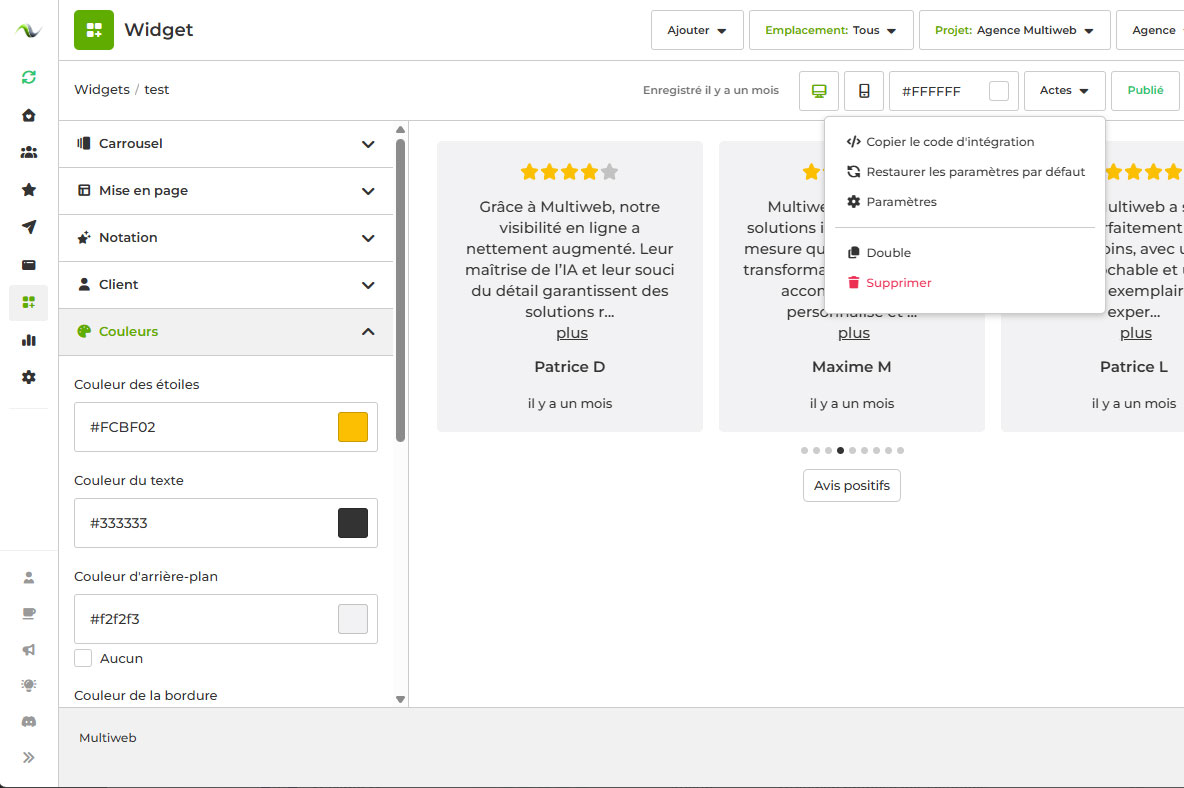Click plus link in Patrice D review

tap(572, 333)
